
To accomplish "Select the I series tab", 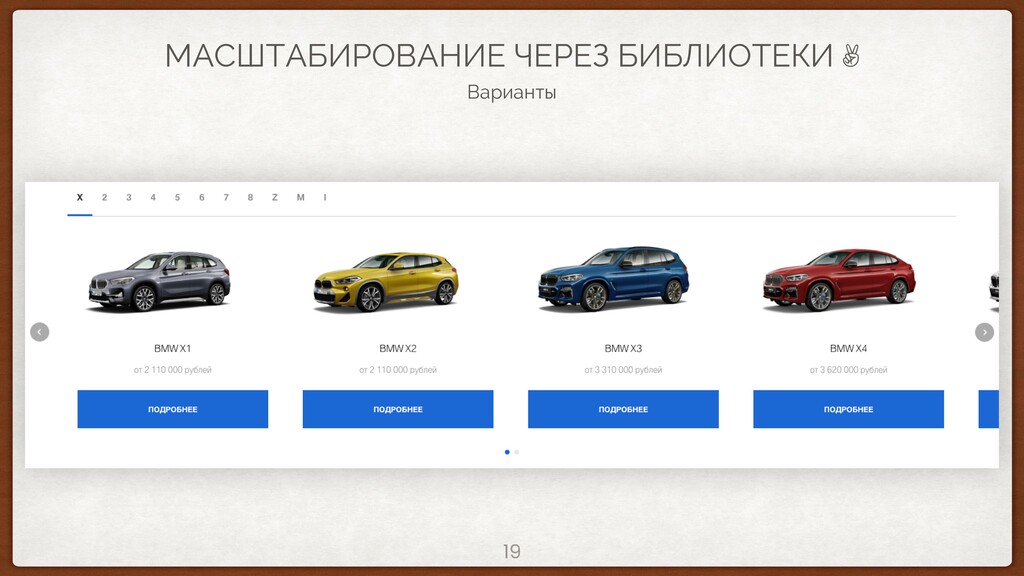I will (325, 197).
